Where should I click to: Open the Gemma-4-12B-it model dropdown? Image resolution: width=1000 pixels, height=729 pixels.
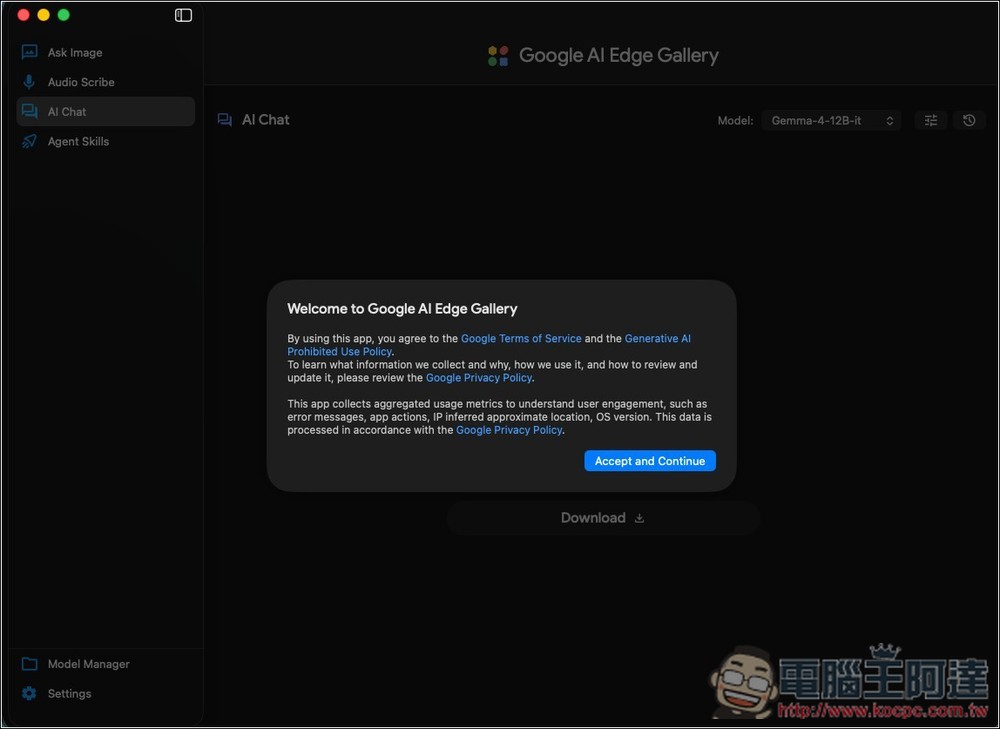pyautogui.click(x=831, y=120)
